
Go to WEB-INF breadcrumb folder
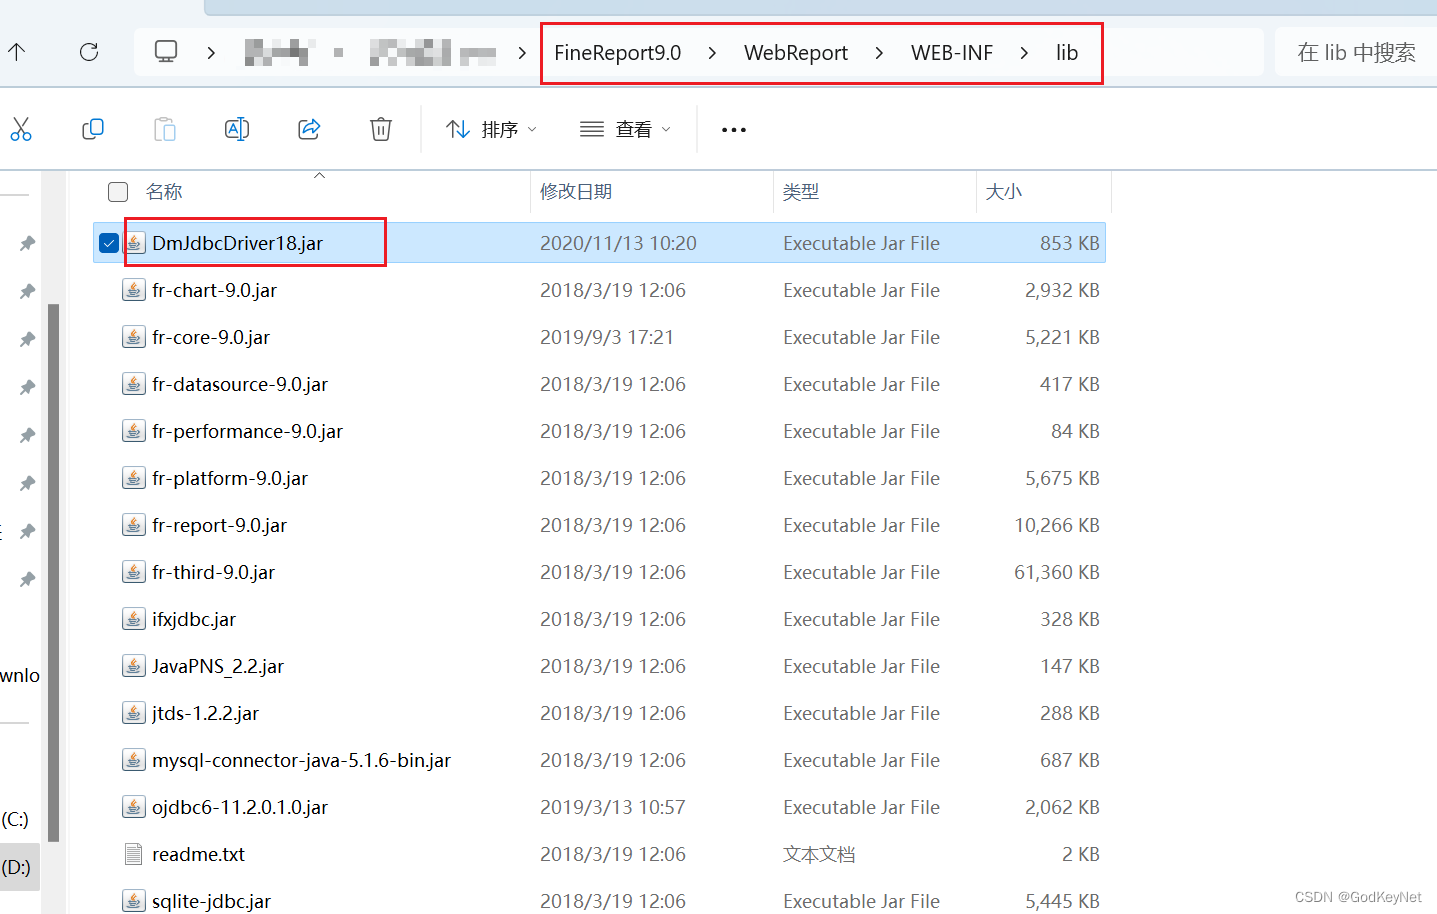[x=952, y=53]
